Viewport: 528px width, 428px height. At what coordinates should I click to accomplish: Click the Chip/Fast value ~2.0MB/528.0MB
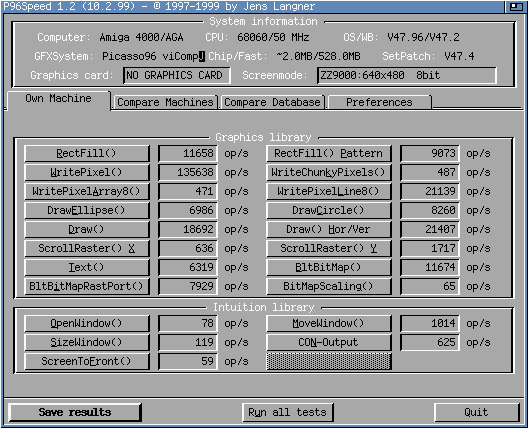[x=318, y=56]
